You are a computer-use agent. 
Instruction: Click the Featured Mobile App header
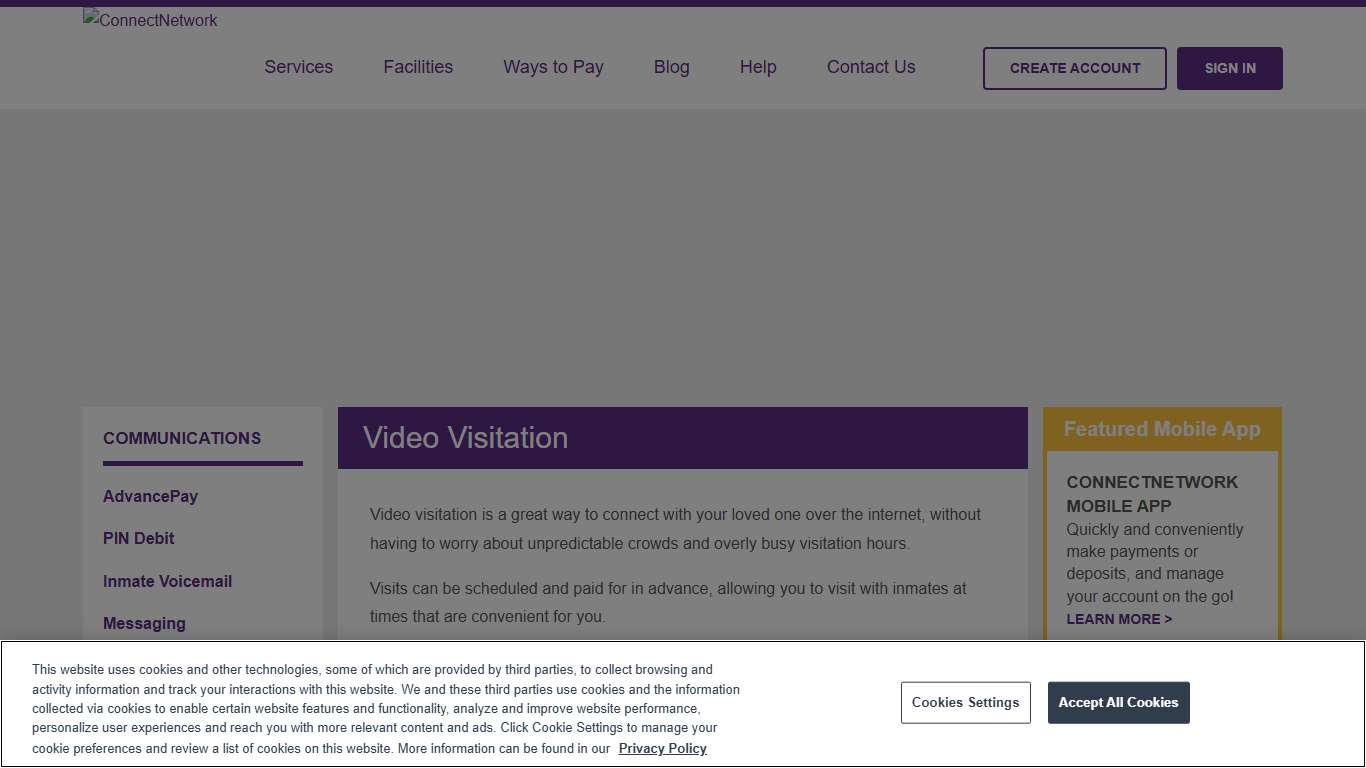coord(1162,428)
